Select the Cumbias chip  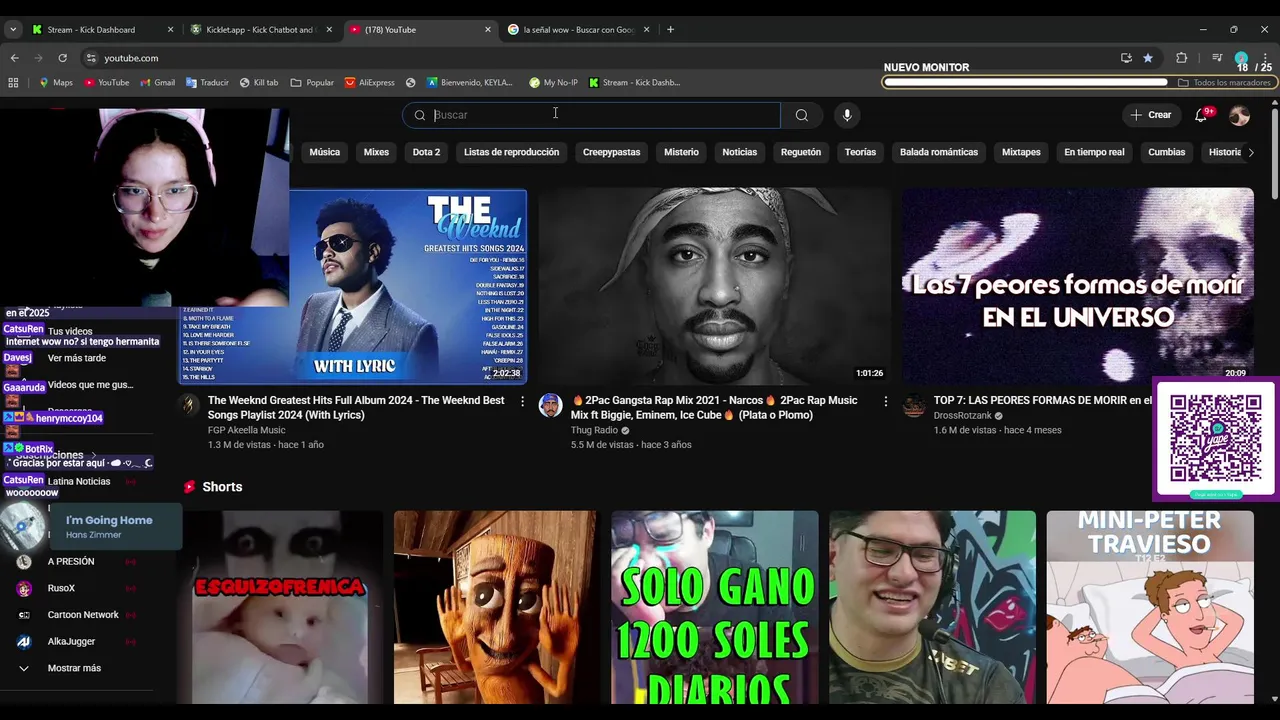pos(1166,152)
